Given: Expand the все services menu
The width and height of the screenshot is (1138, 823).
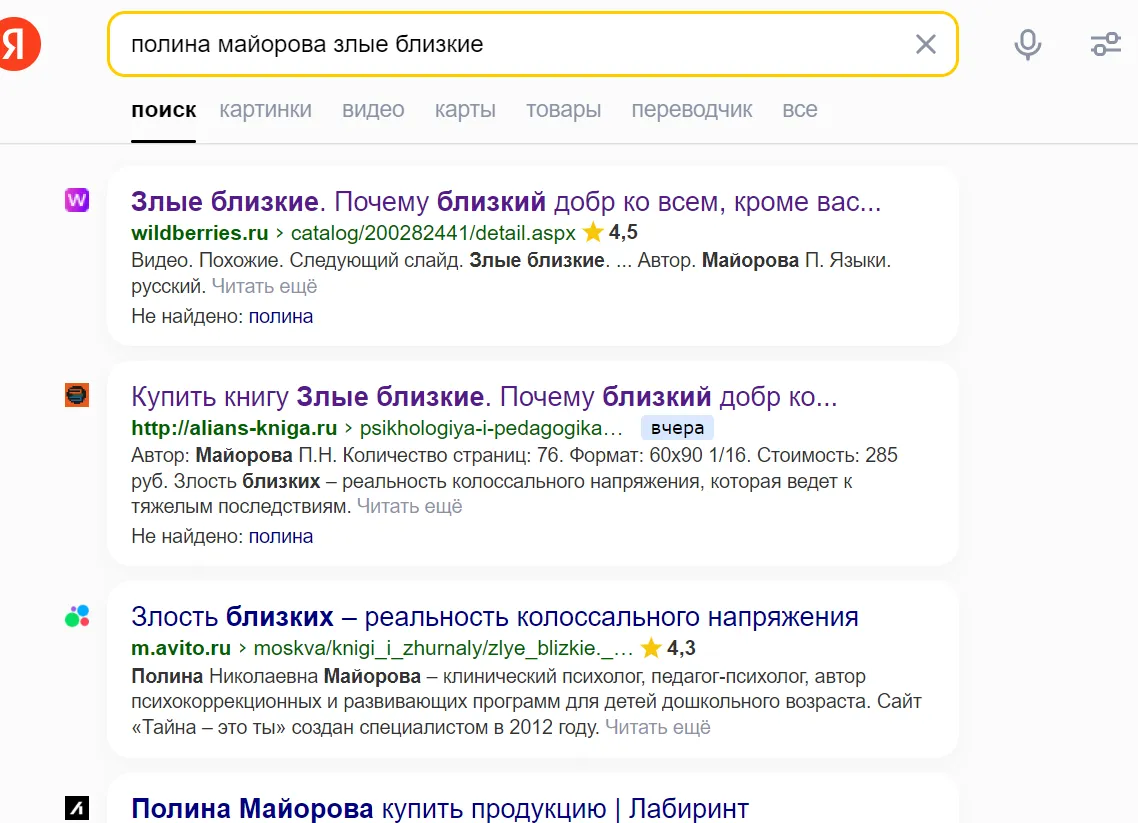Looking at the screenshot, I should pyautogui.click(x=800, y=110).
